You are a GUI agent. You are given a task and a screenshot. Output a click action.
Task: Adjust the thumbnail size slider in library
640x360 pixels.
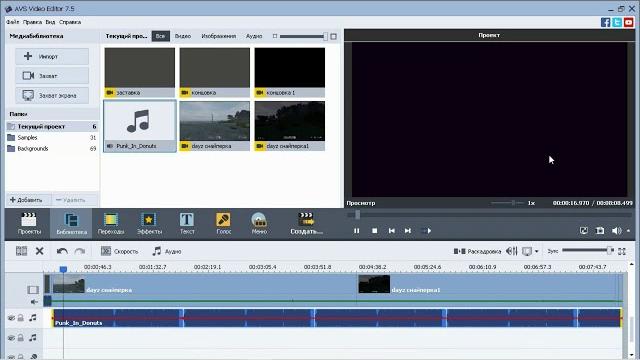303,36
